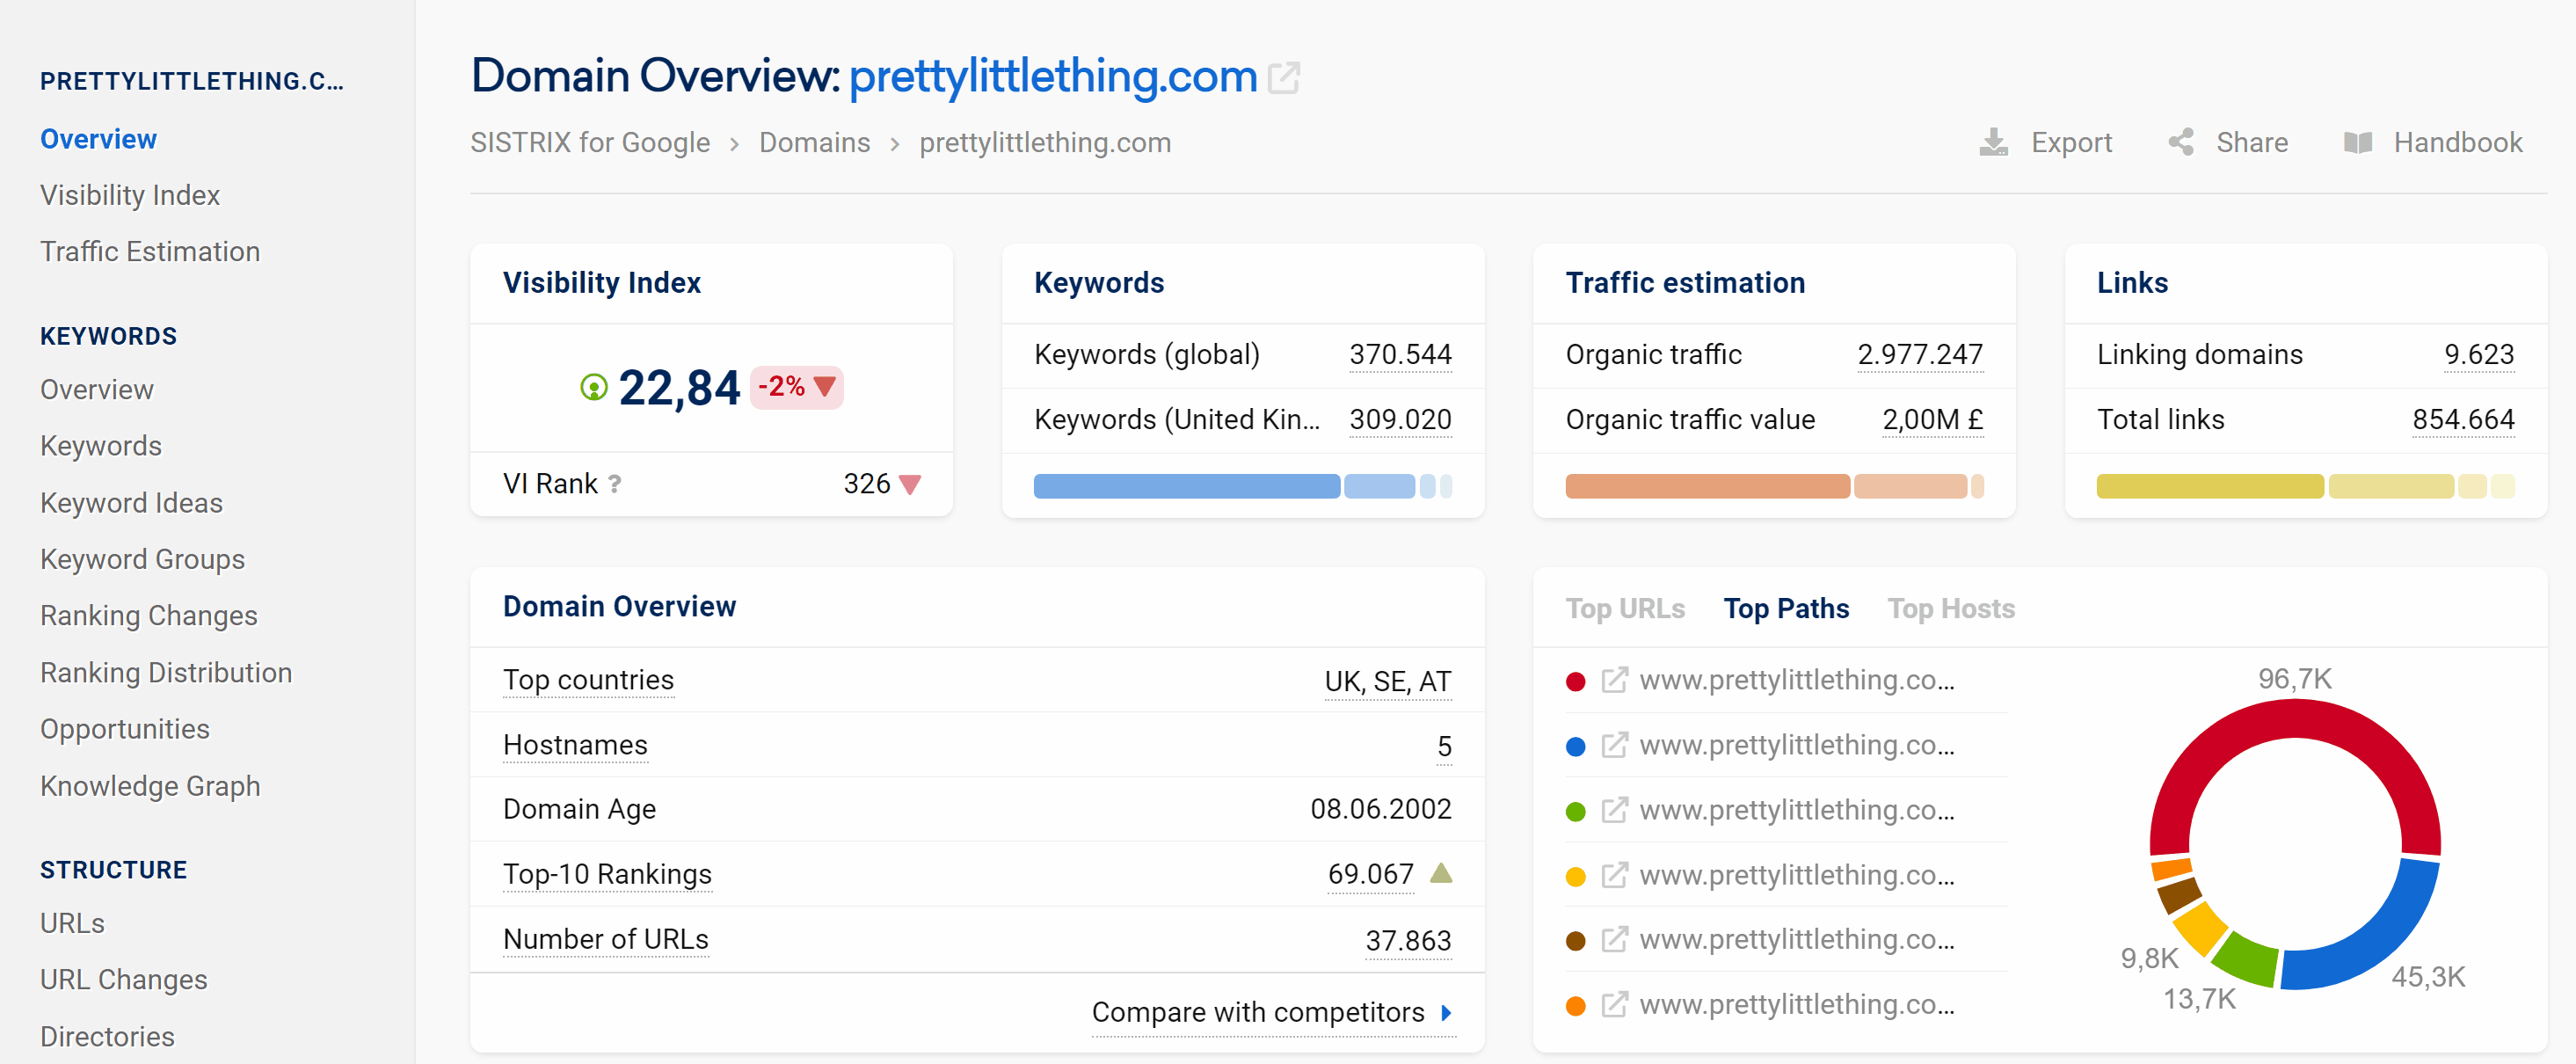Switch to the Top URLs tab
The width and height of the screenshot is (2576, 1064).
(x=1625, y=608)
